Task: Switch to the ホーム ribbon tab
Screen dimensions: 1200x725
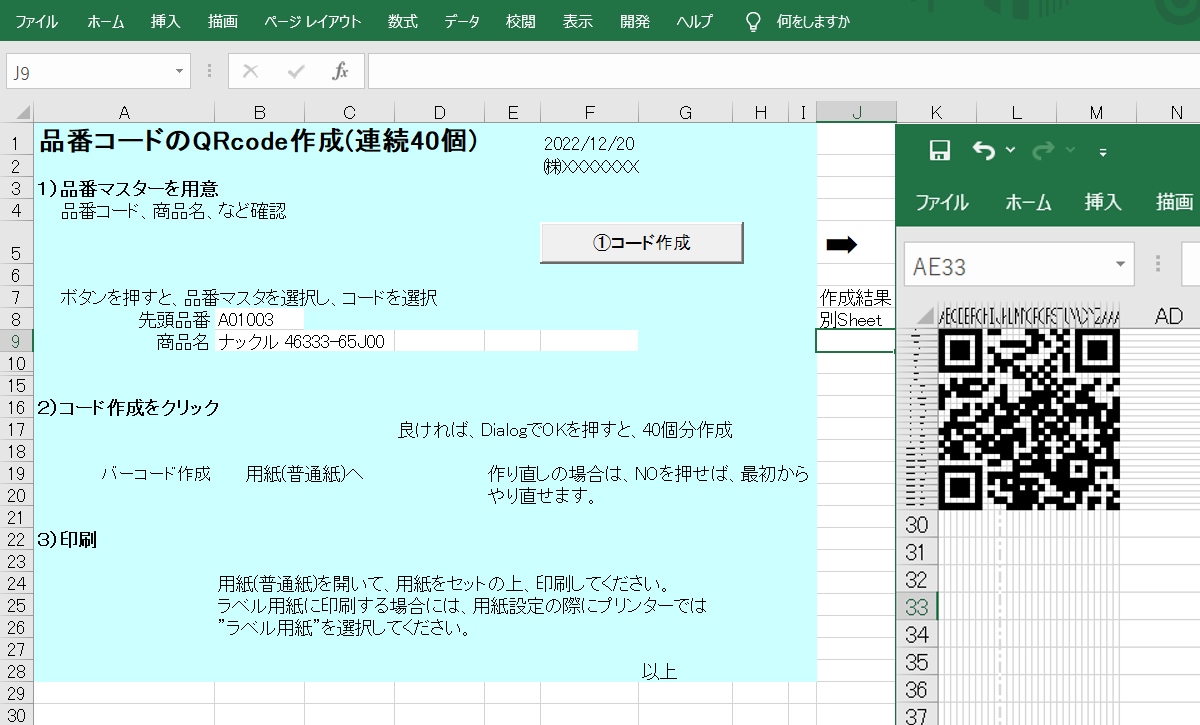Action: 105,21
